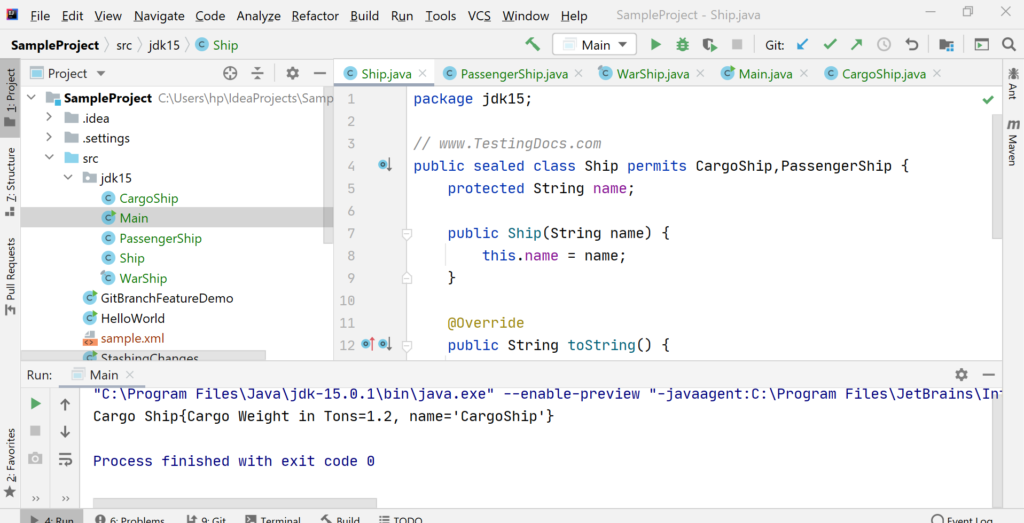Open the Refactor menu

pos(315,16)
